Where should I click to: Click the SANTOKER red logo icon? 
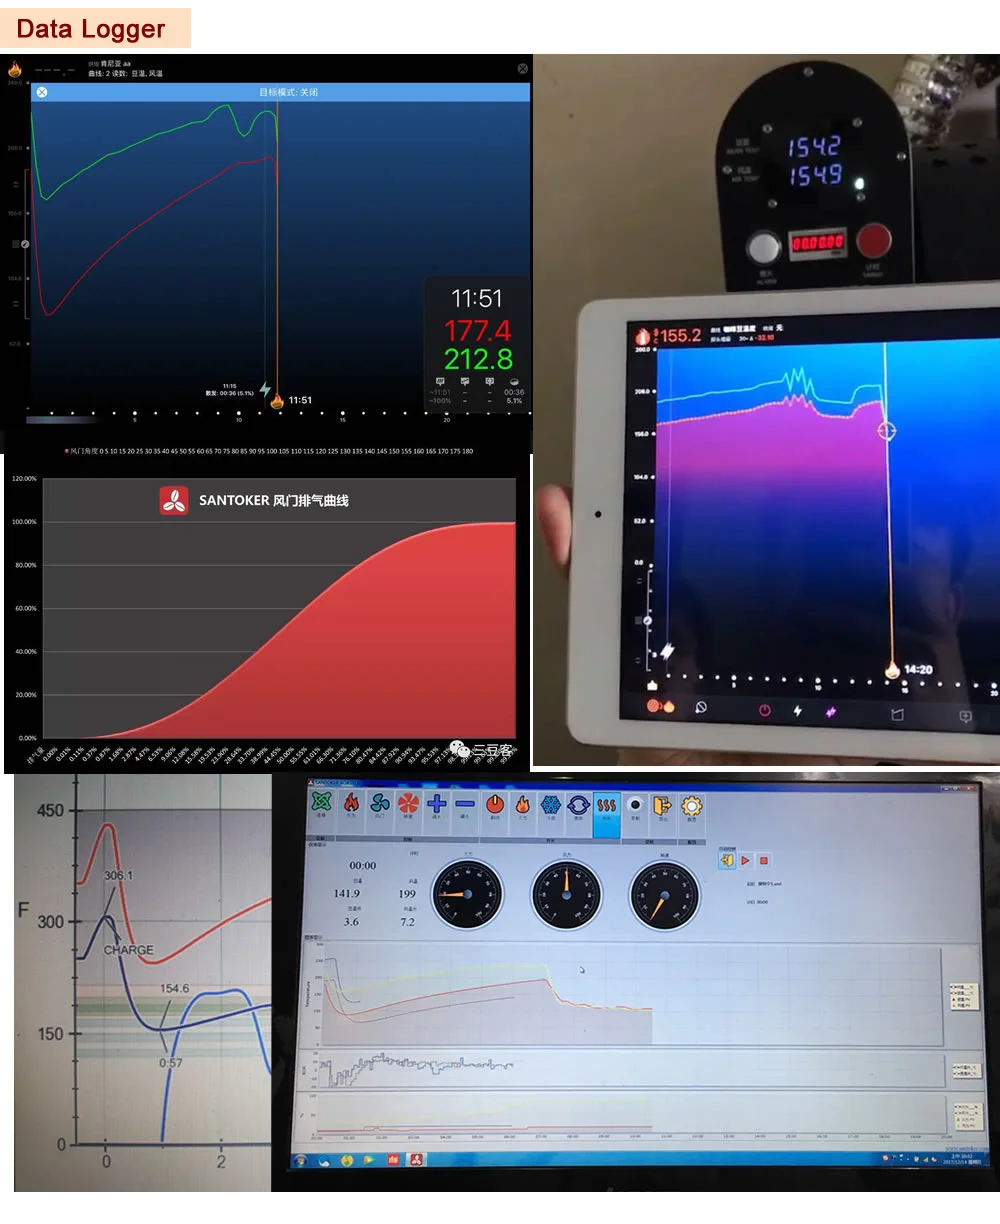174,500
